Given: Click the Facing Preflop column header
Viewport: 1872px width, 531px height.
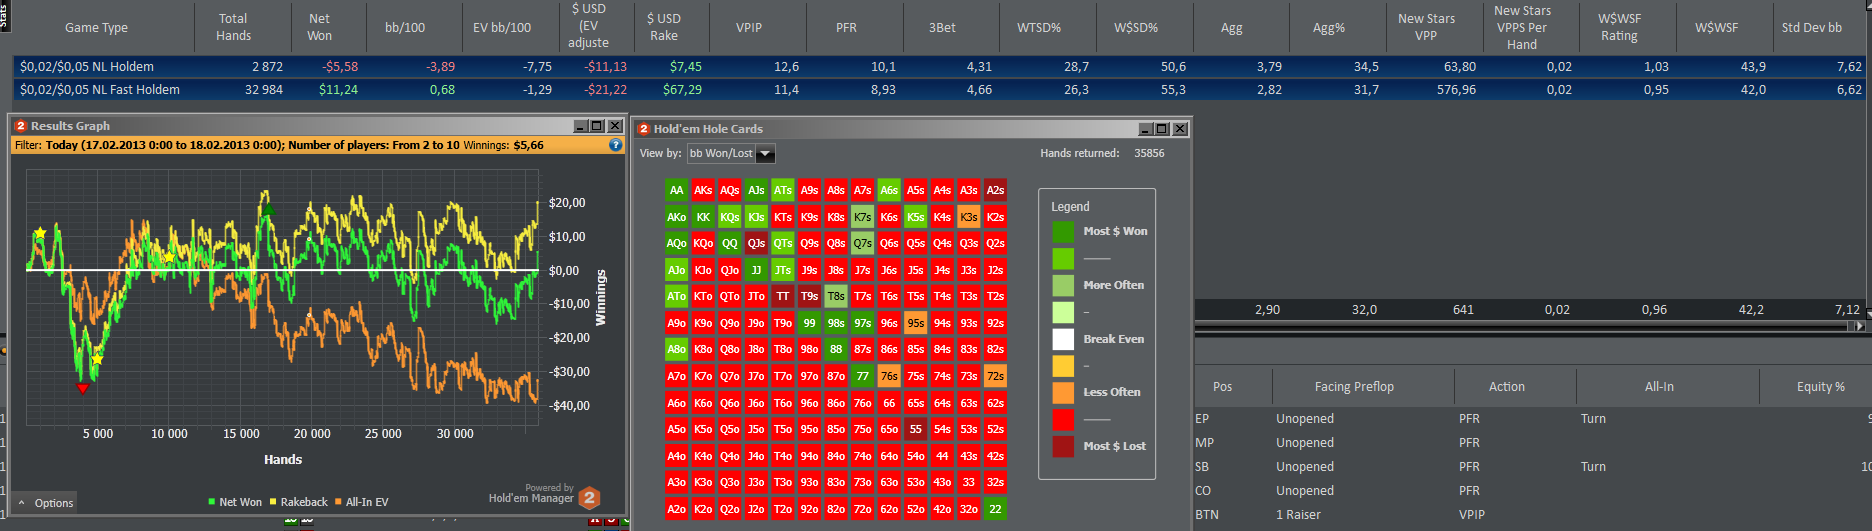Looking at the screenshot, I should 1353,387.
